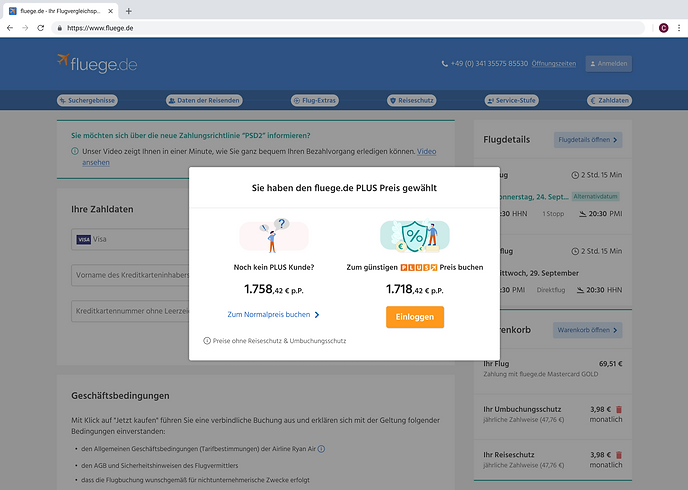Click the 69,51 € flight price
The width and height of the screenshot is (688, 490).
[x=610, y=364]
